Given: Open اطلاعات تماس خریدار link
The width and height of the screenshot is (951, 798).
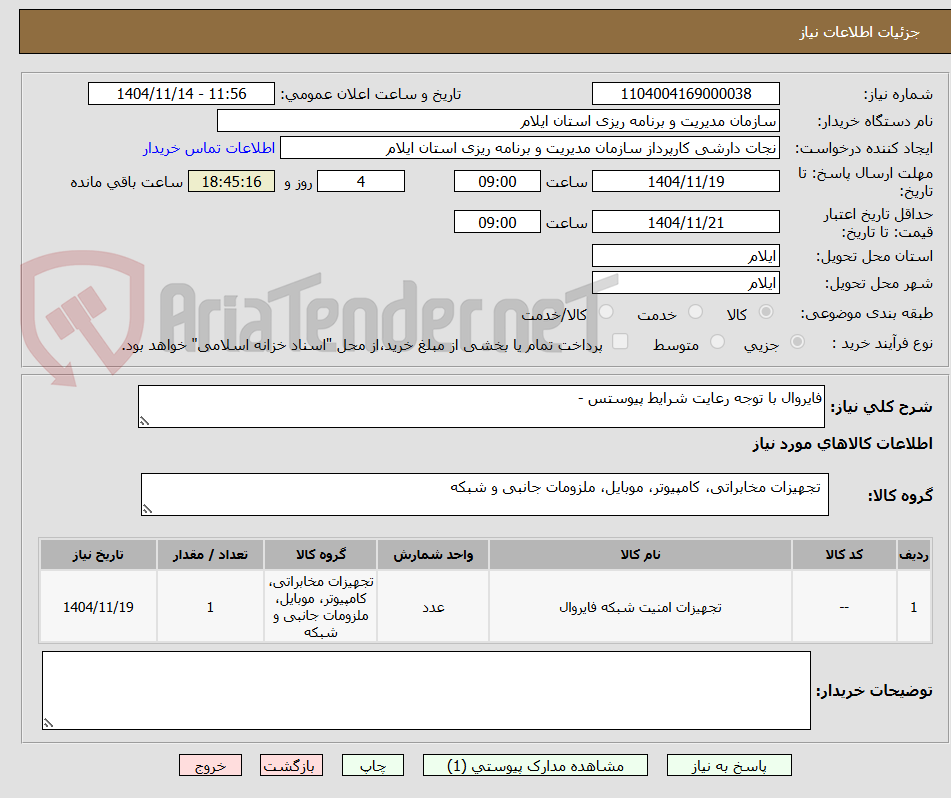Looking at the screenshot, I should coord(209,148).
